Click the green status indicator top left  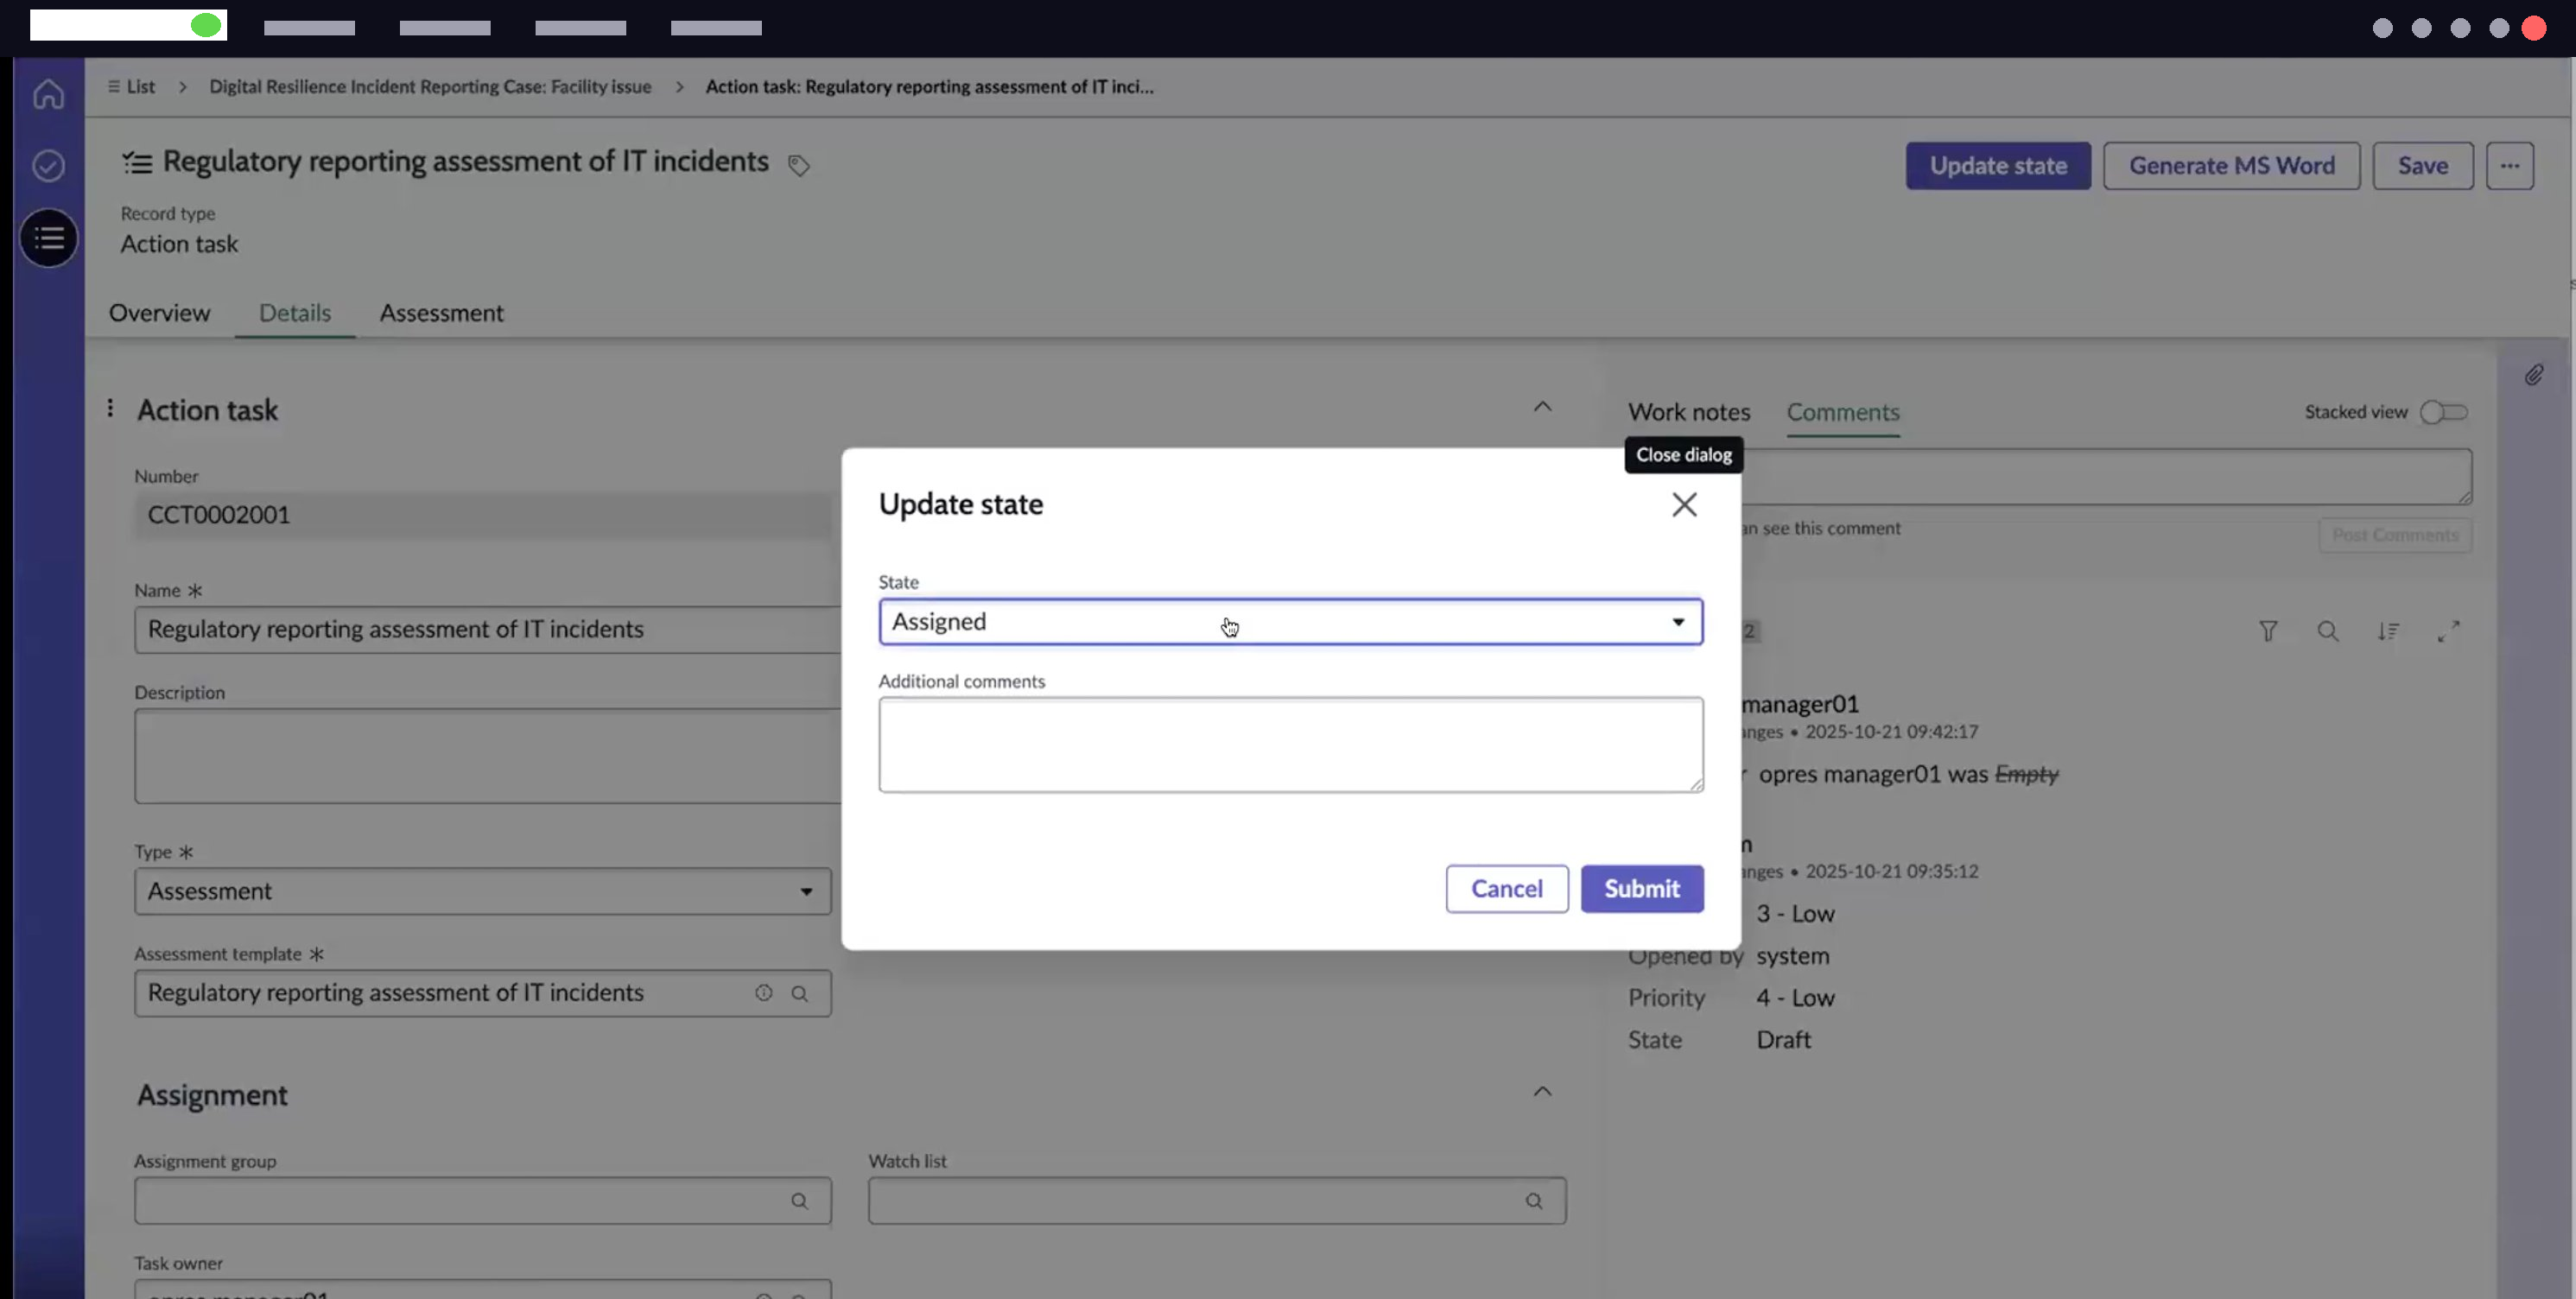coord(205,26)
